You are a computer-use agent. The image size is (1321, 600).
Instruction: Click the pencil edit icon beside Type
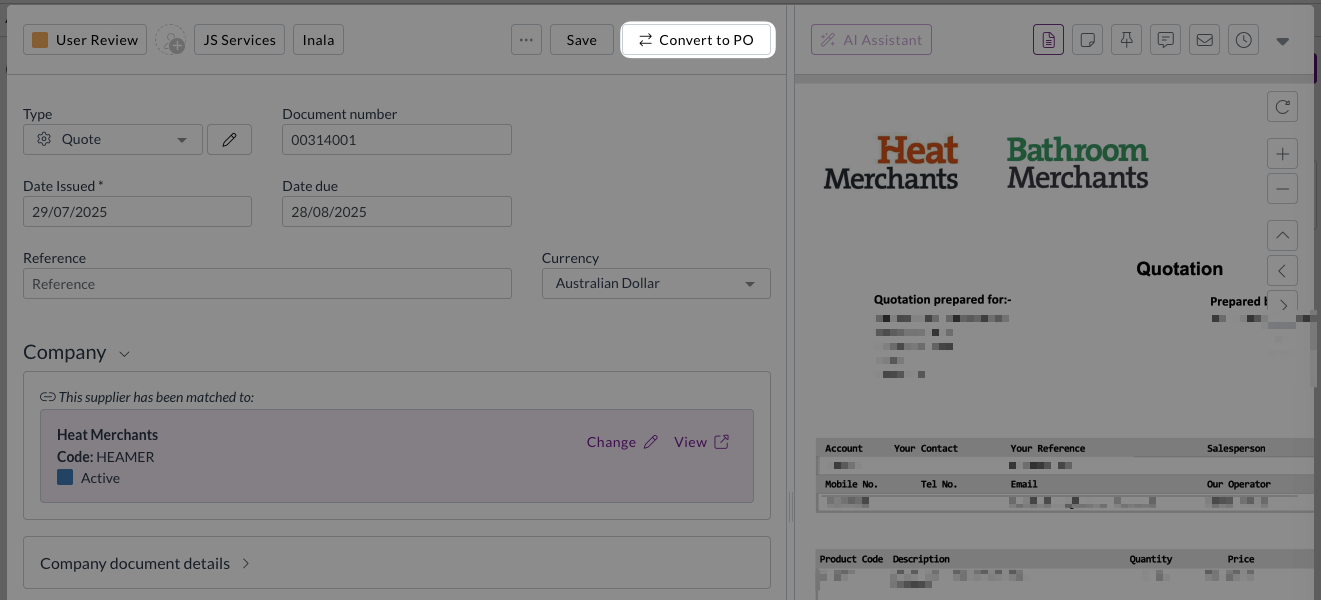coord(229,140)
